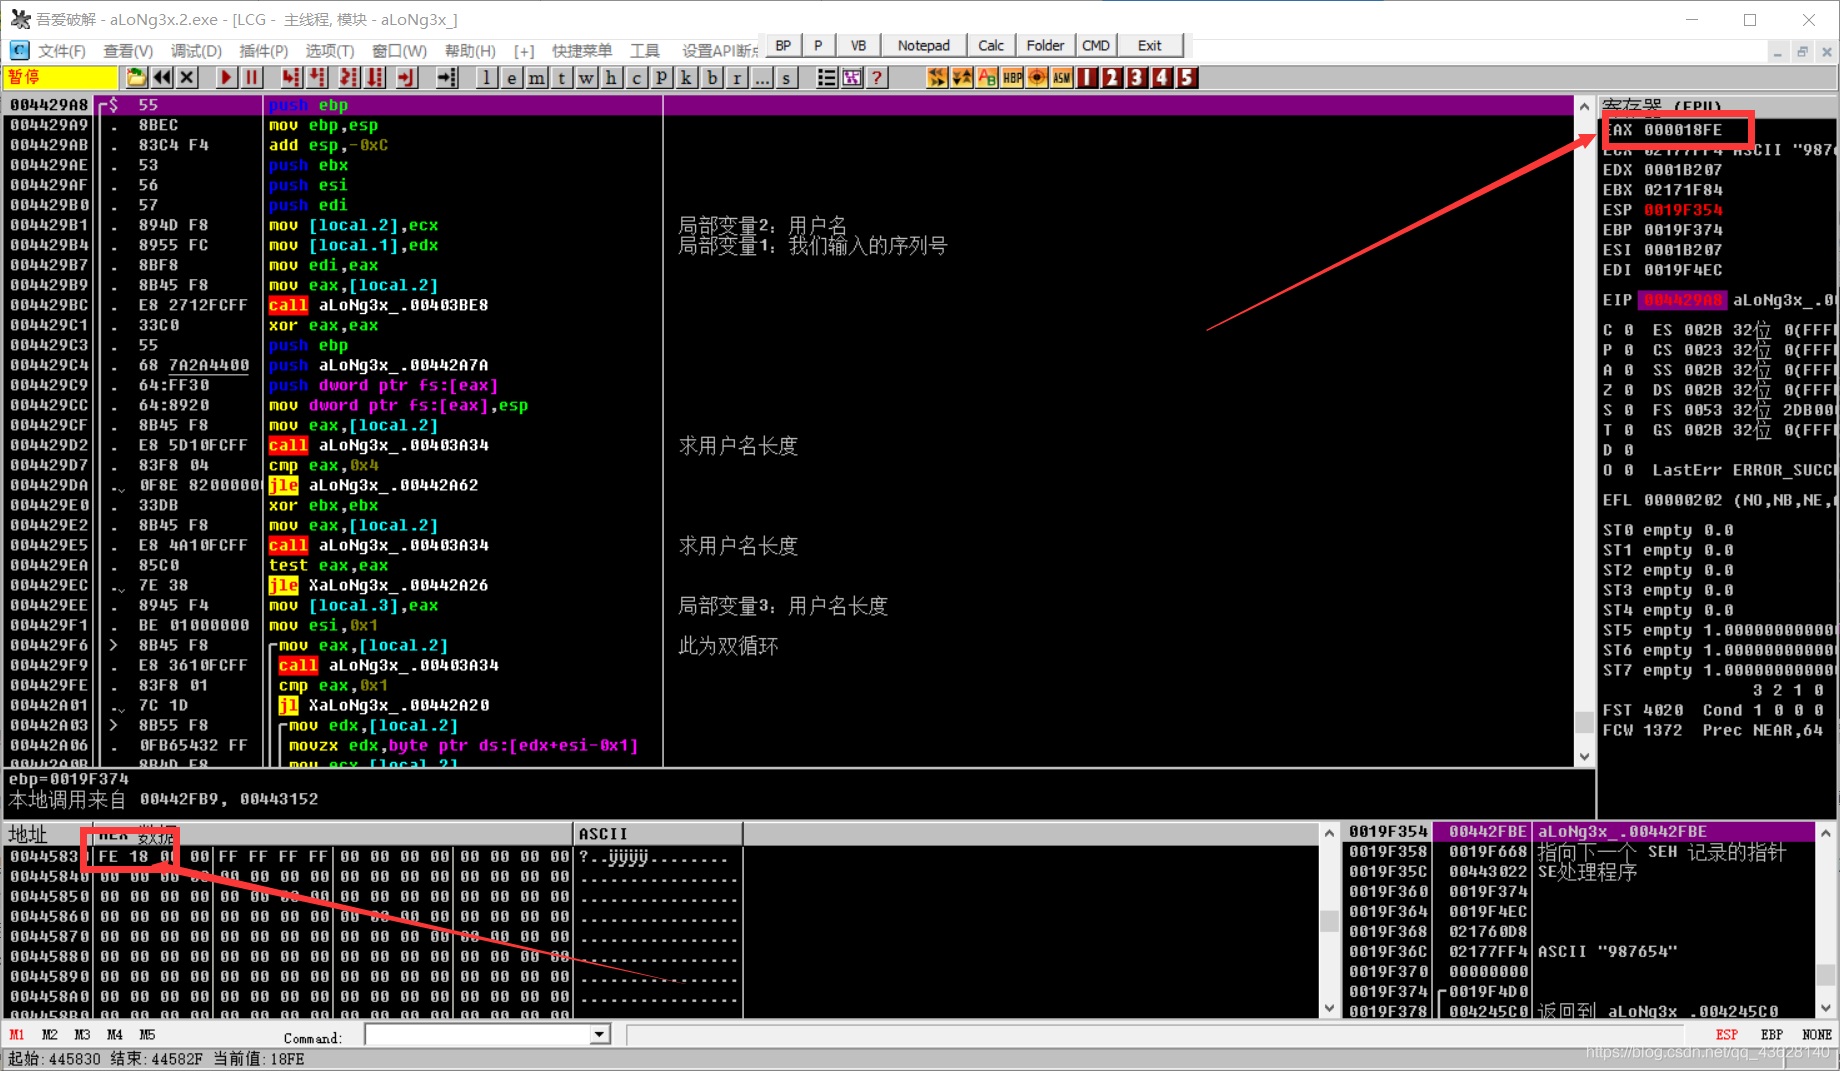The height and width of the screenshot is (1071, 1840).
Task: Click the dump pane scrollbar up arrow
Action: 1329,833
